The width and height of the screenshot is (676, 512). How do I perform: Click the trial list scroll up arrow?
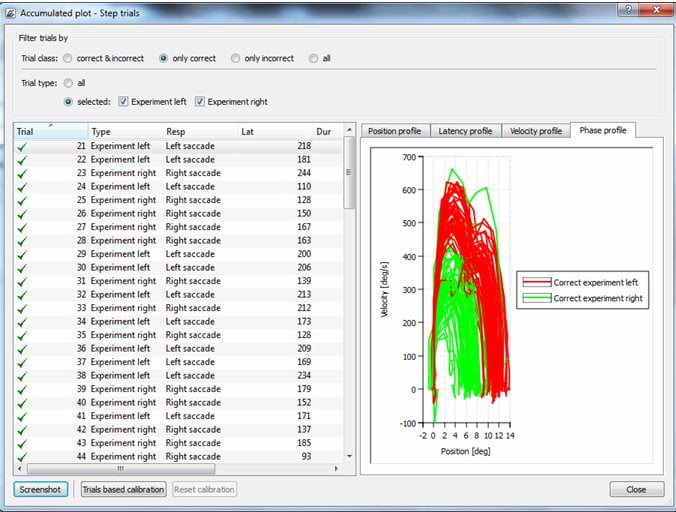click(x=349, y=130)
